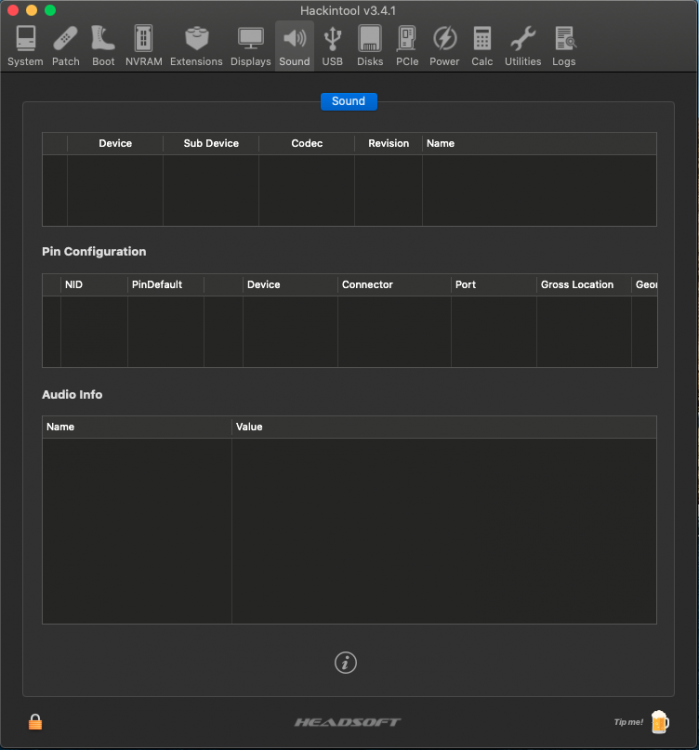Toggle the orange lock icon
Screen dimensions: 699x750
pos(35,721)
